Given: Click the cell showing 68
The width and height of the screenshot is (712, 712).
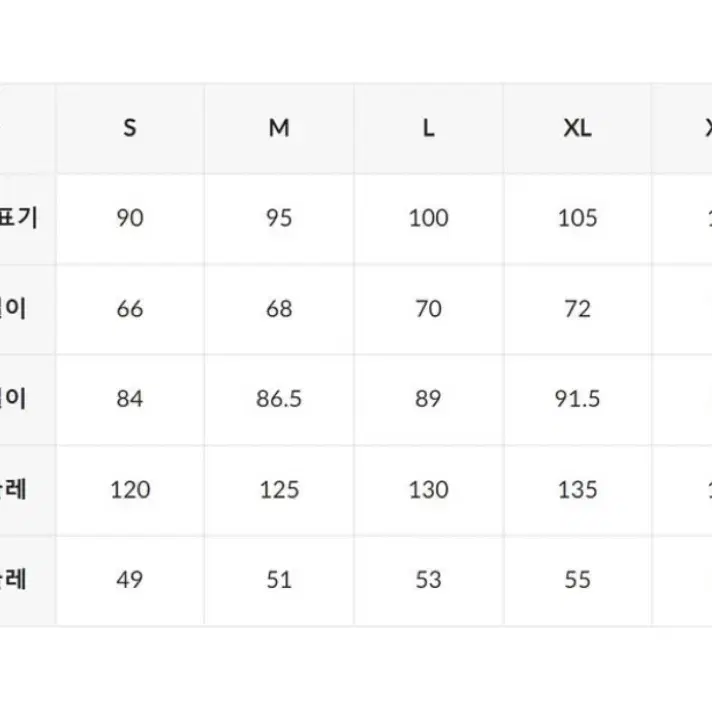Looking at the screenshot, I should pos(279,309).
